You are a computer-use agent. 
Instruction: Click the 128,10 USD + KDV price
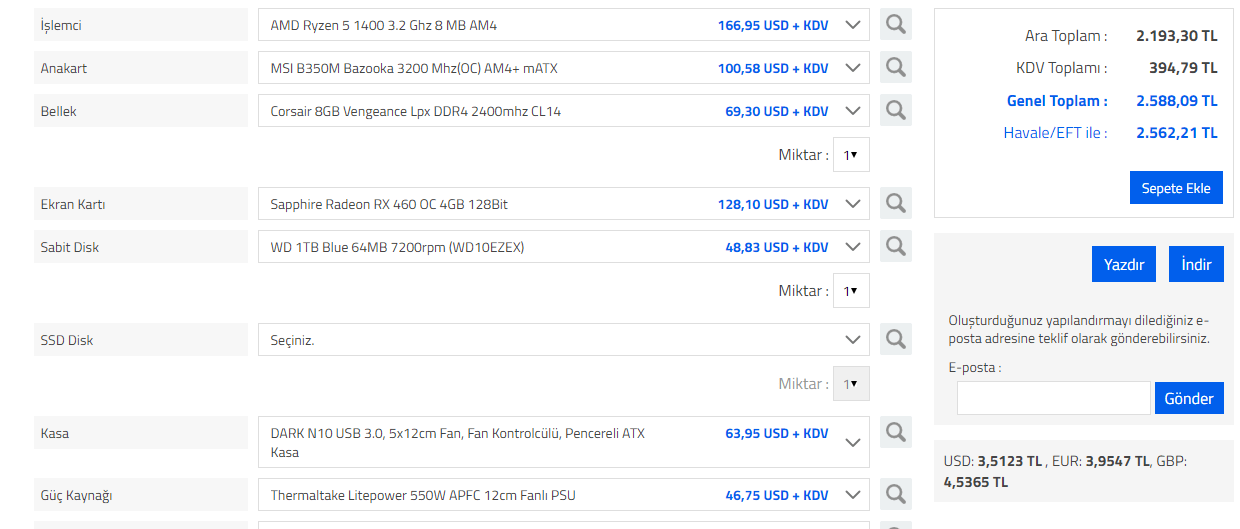click(x=773, y=204)
